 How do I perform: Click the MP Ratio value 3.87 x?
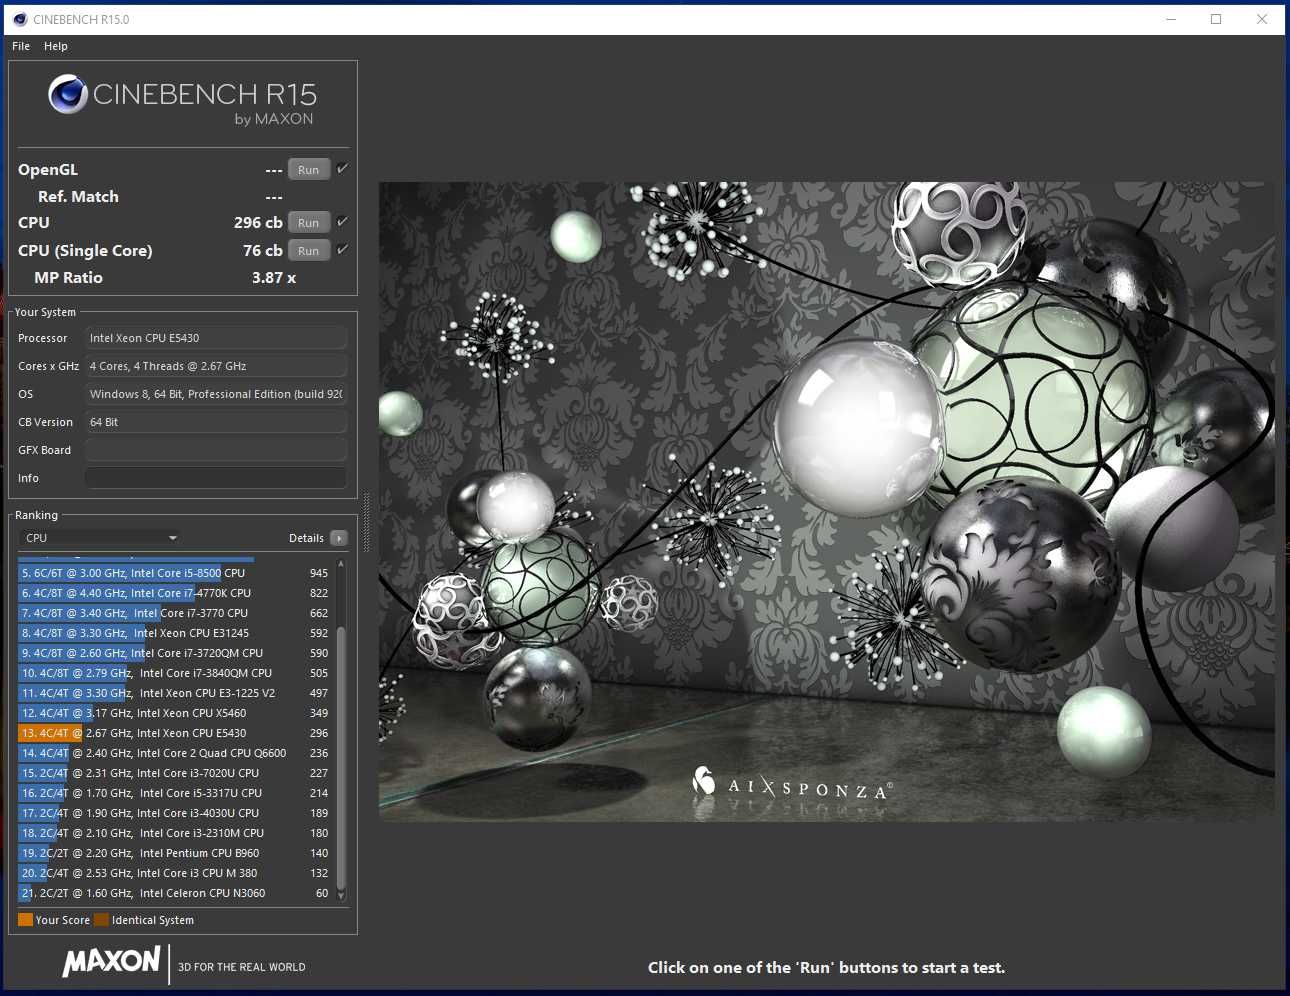click(x=274, y=278)
